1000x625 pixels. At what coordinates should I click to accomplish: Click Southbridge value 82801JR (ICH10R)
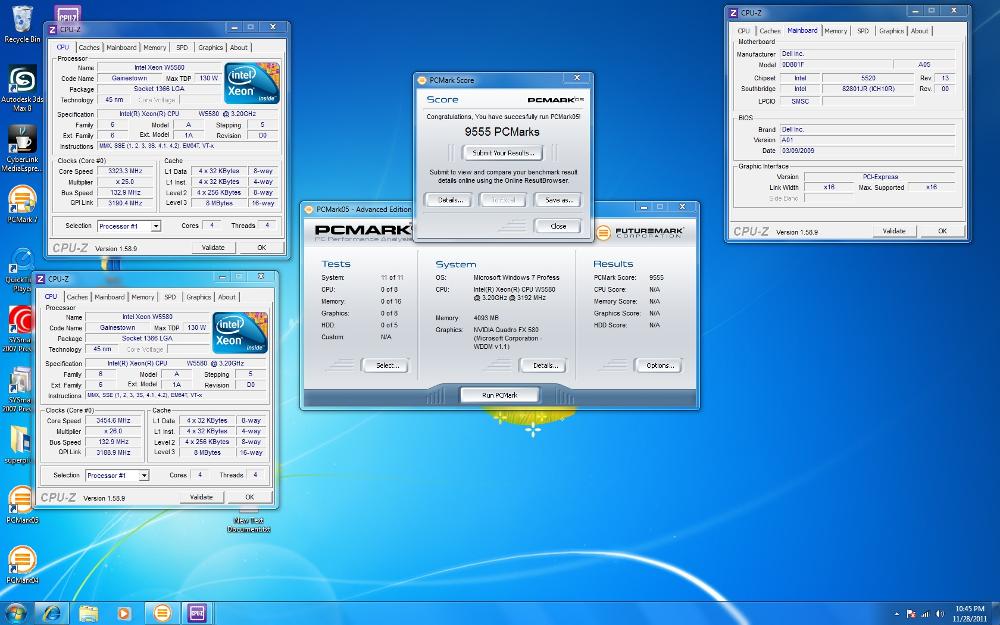click(869, 89)
